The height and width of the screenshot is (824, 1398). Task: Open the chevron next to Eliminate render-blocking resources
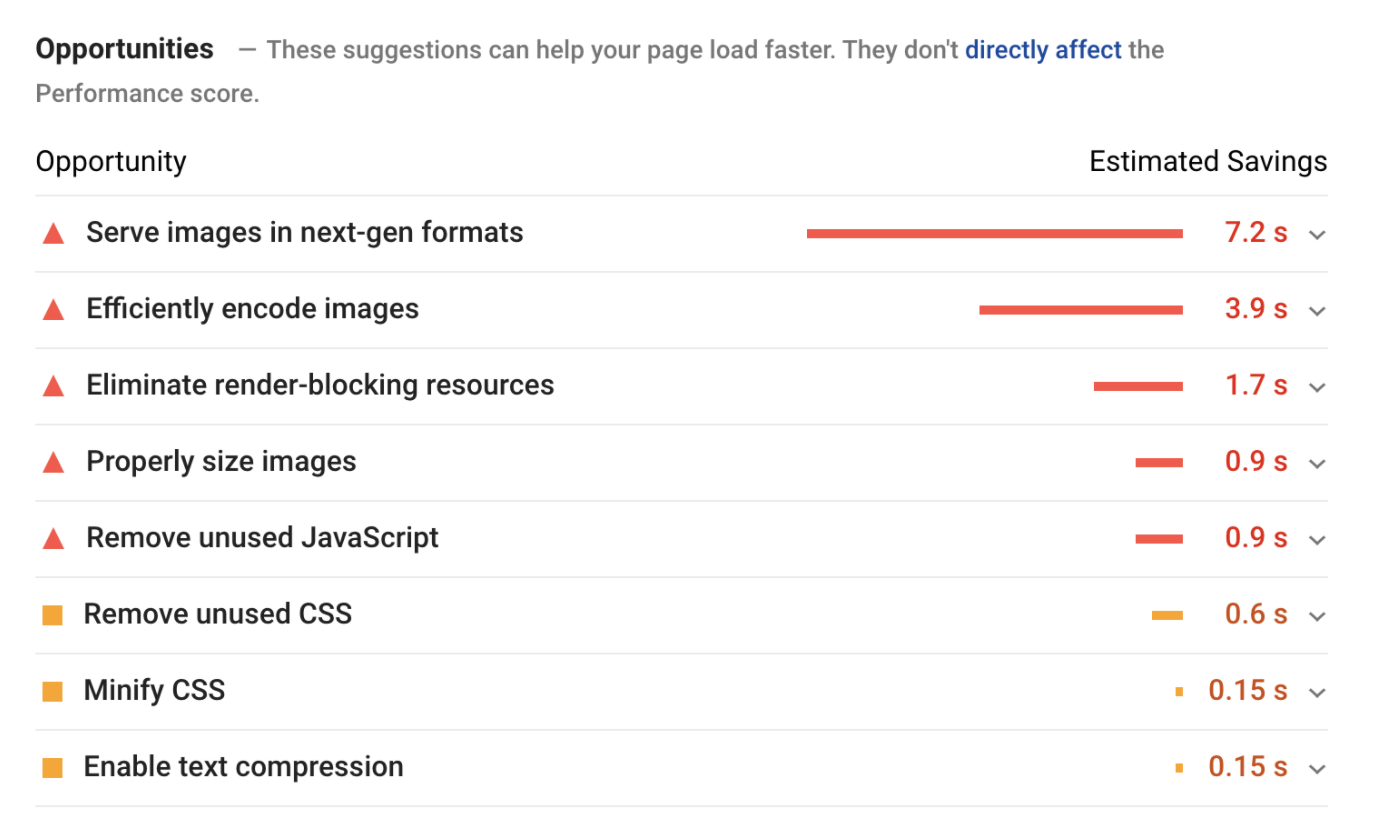(x=1316, y=386)
